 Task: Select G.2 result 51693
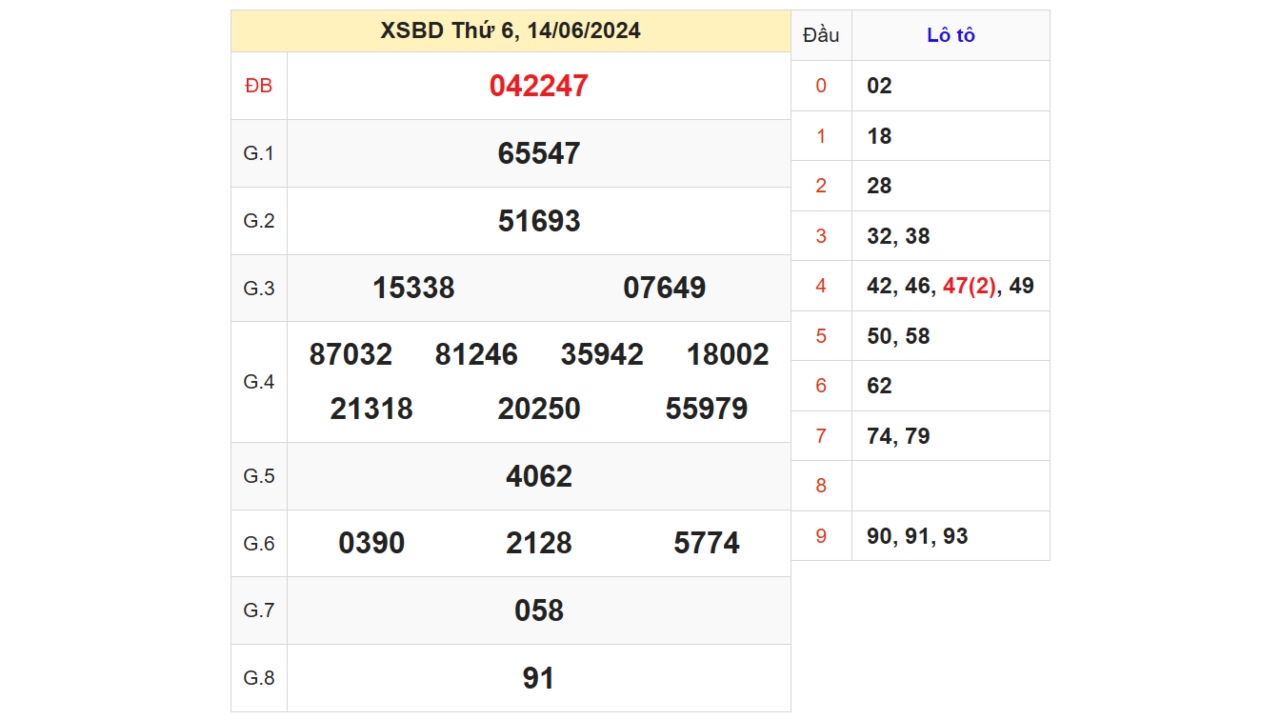(x=539, y=221)
